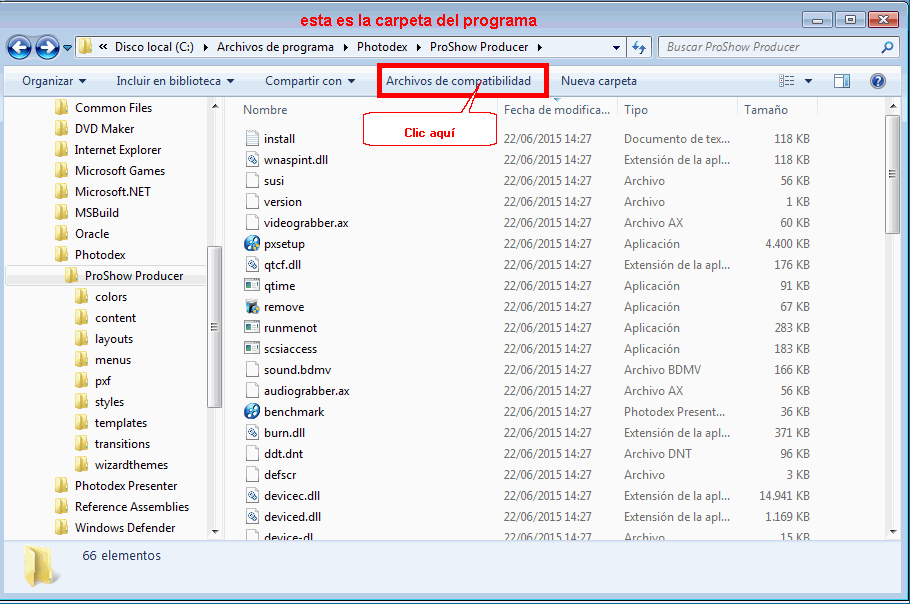
Task: Sort by Fecha de modificación column
Action: [x=557, y=110]
